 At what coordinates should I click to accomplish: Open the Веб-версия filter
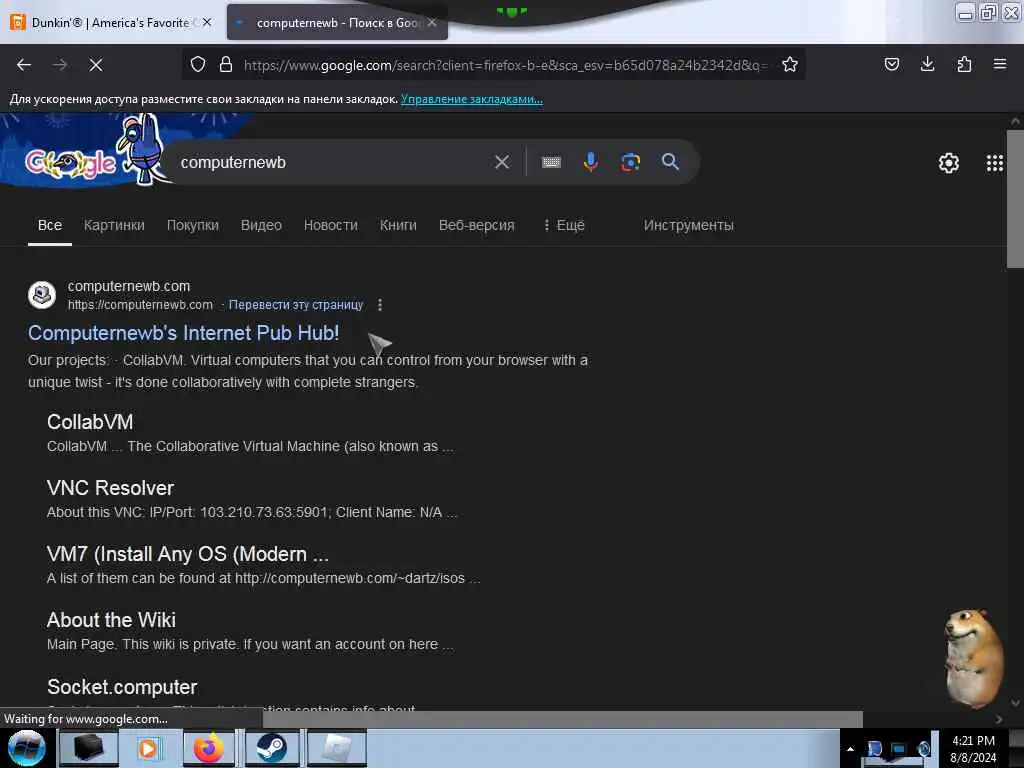(x=477, y=225)
